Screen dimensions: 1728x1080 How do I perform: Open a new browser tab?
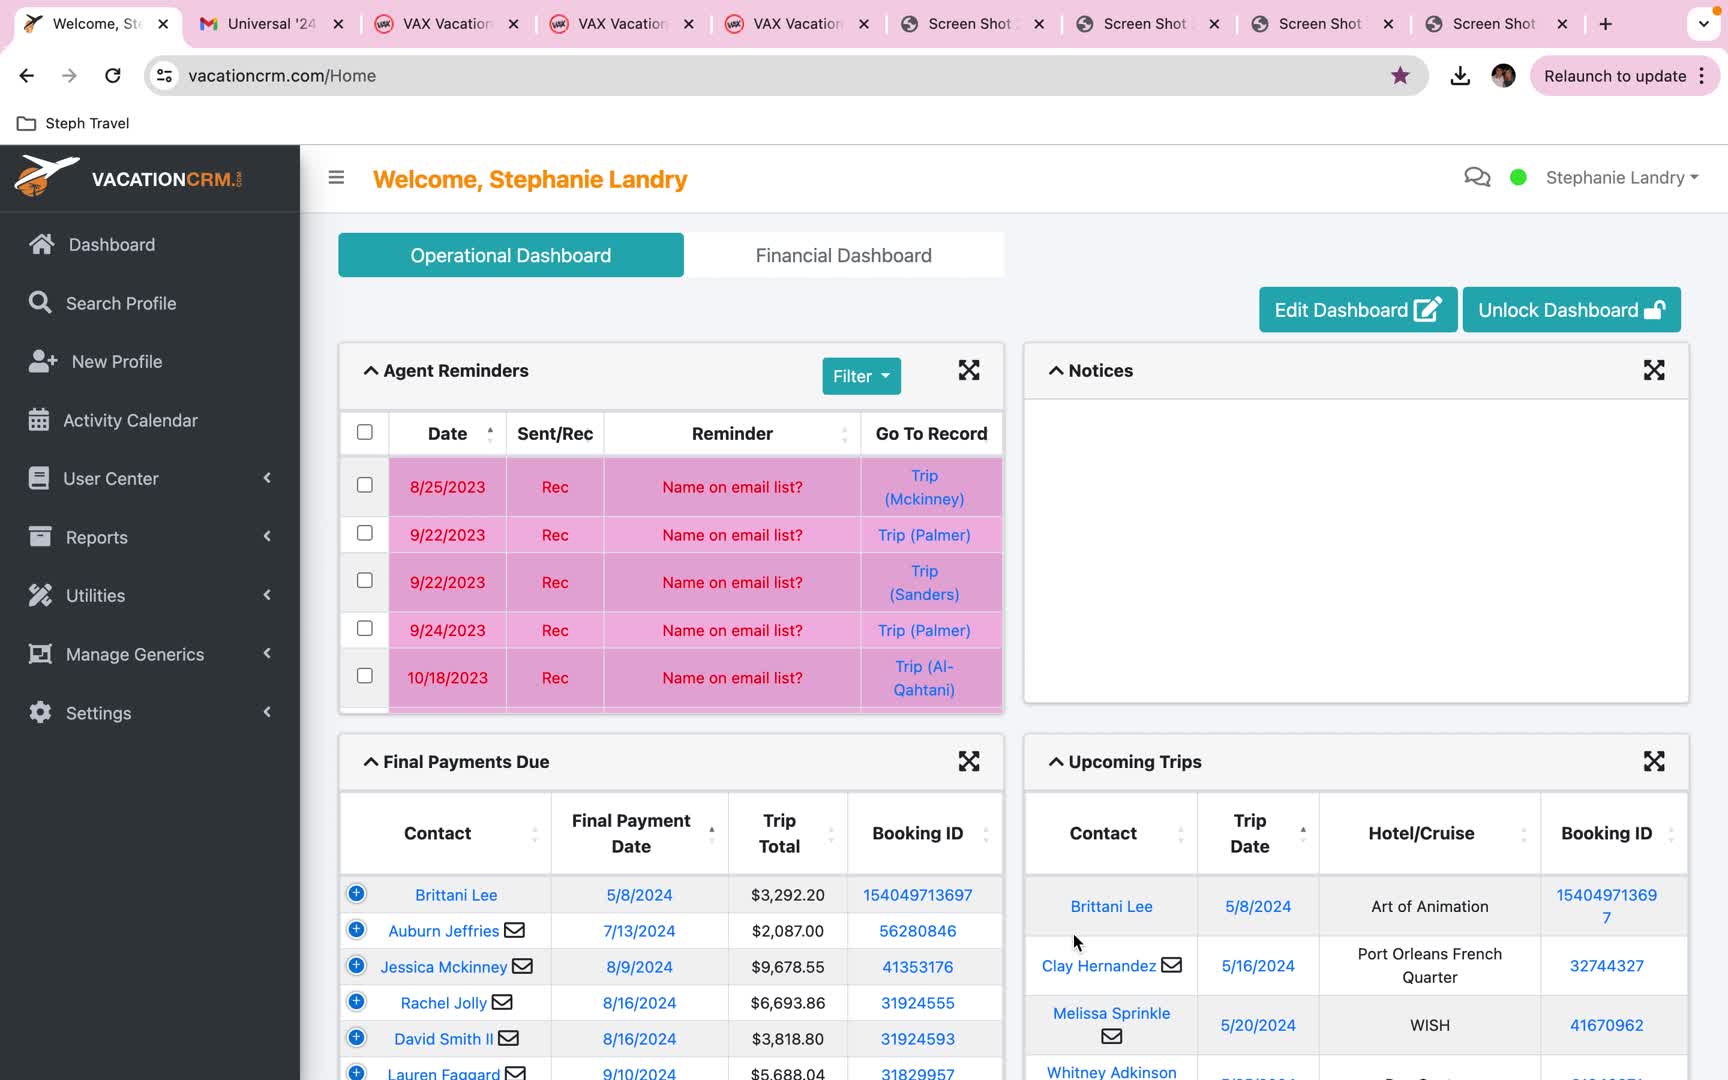click(x=1605, y=23)
